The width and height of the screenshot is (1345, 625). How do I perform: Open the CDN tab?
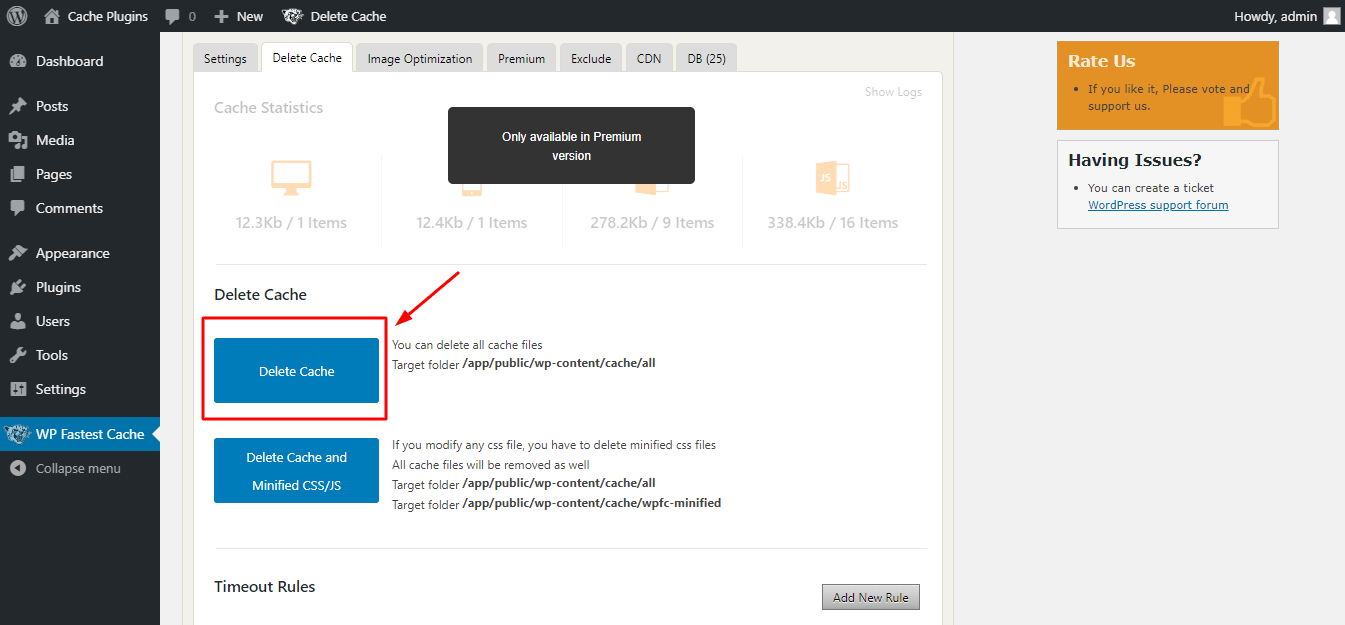coord(649,58)
